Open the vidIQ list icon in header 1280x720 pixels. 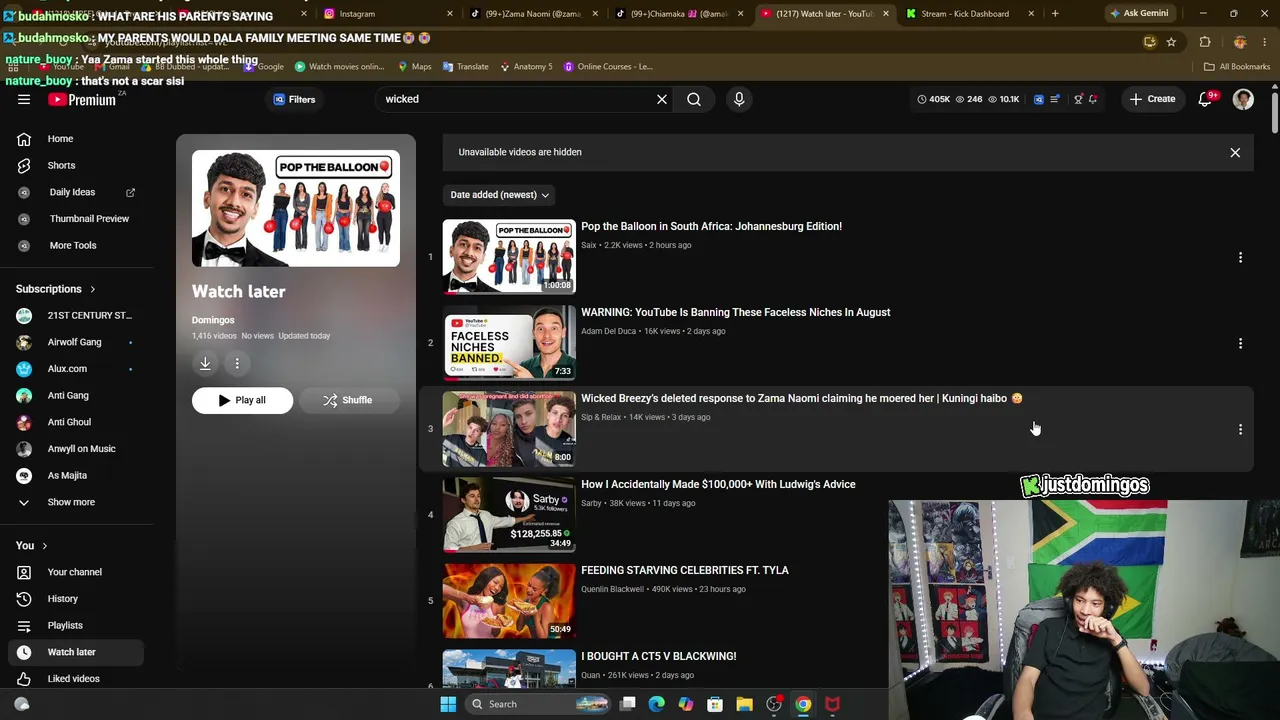pyautogui.click(x=1055, y=99)
